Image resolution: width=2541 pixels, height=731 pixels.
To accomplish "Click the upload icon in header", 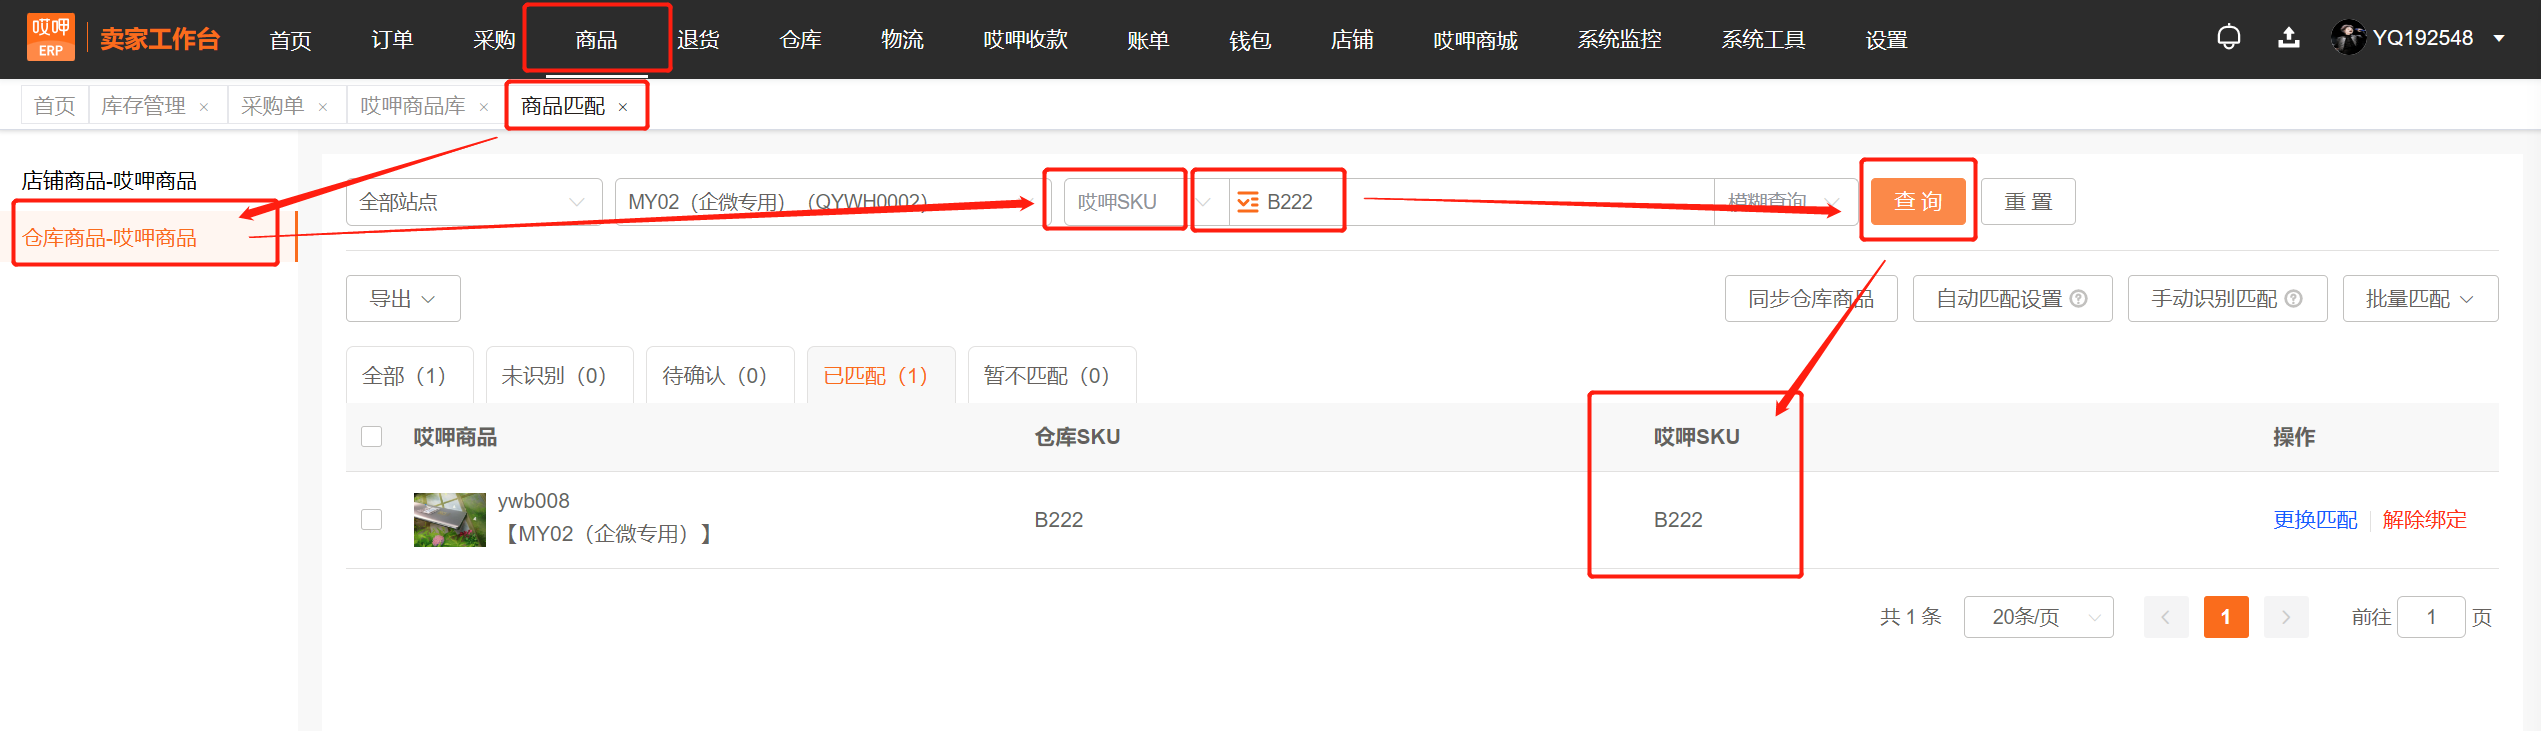I will (2288, 38).
